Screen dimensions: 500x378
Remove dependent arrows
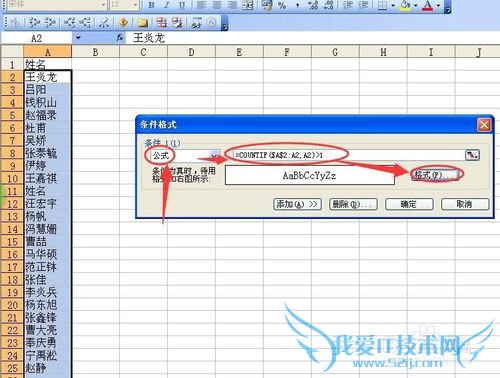(85, 22)
